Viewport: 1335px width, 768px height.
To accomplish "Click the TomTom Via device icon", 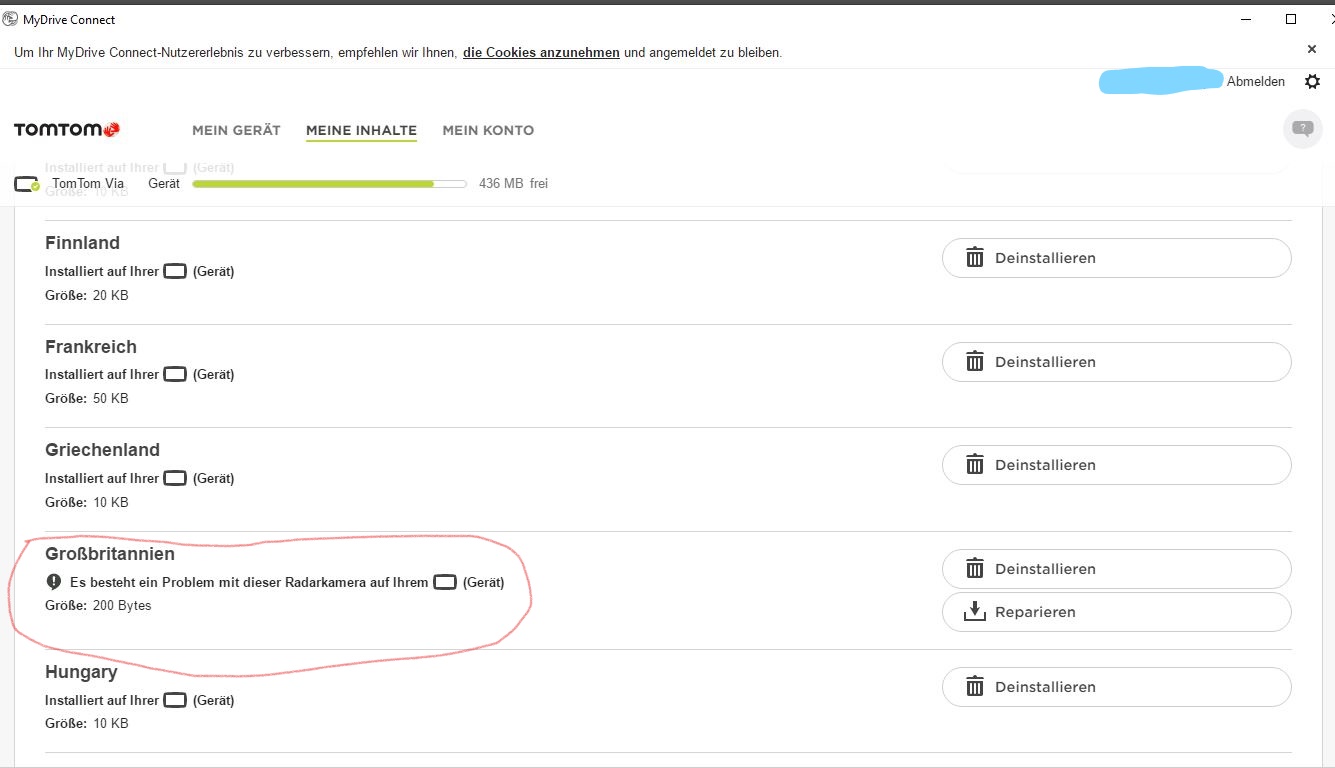I will coord(26,184).
